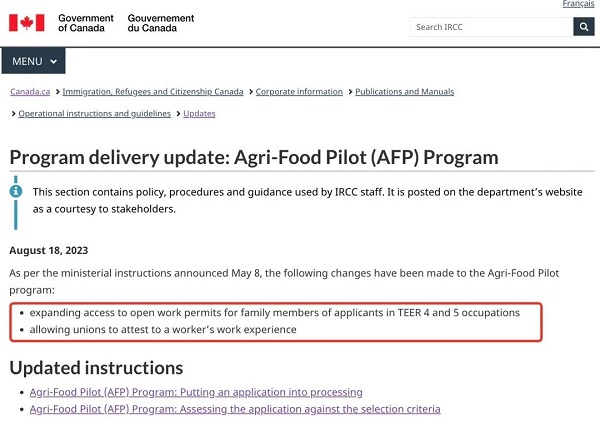Click the Canadian flag logo
This screenshot has width=600, height=428.
click(27, 22)
